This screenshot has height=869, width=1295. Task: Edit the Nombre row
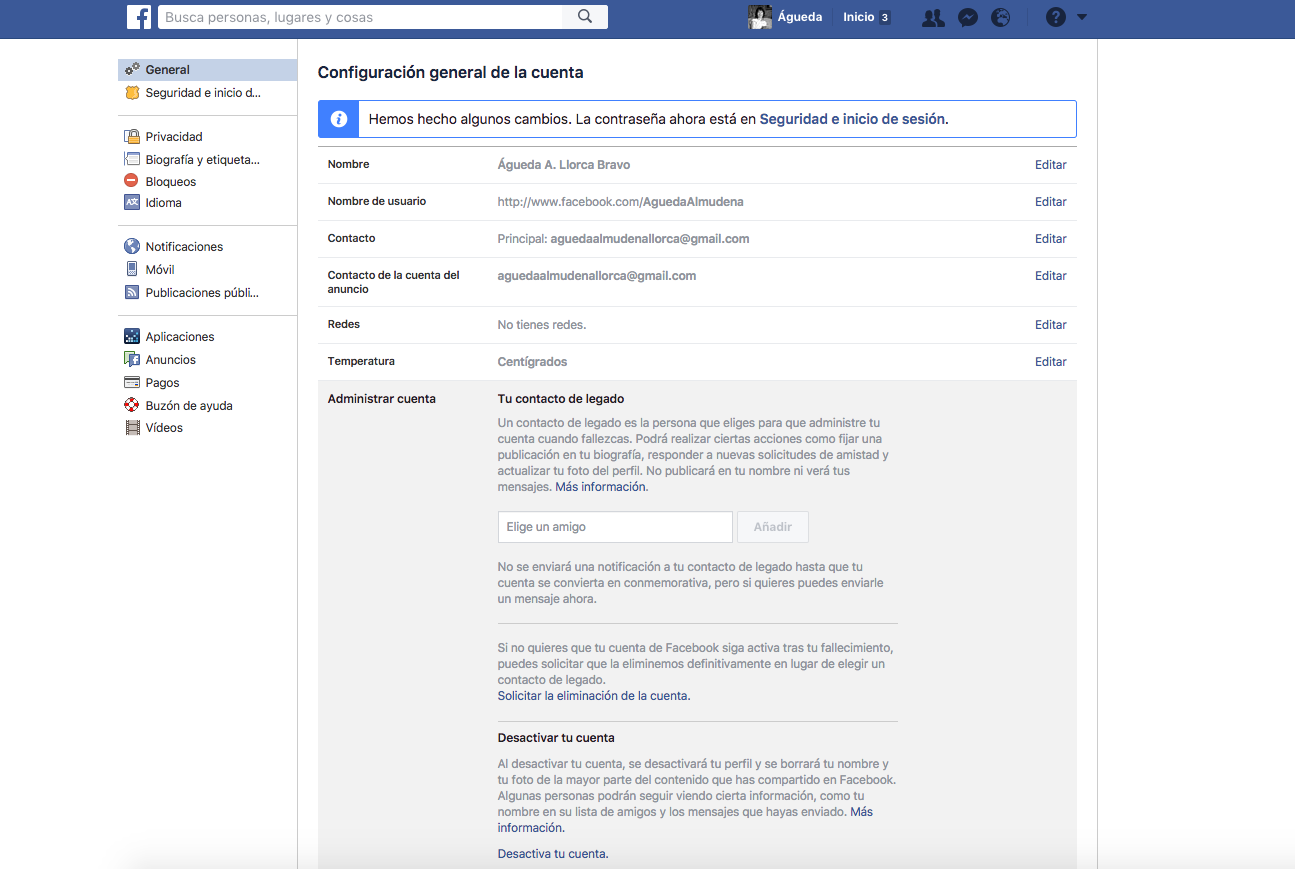[x=1050, y=165]
